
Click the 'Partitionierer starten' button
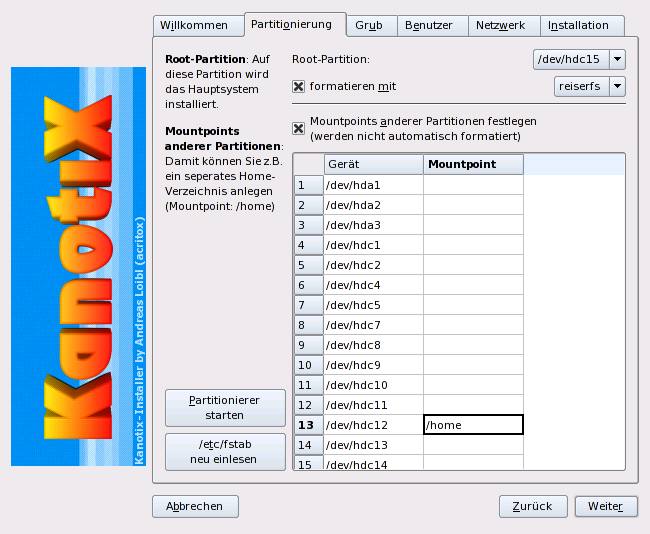point(225,408)
